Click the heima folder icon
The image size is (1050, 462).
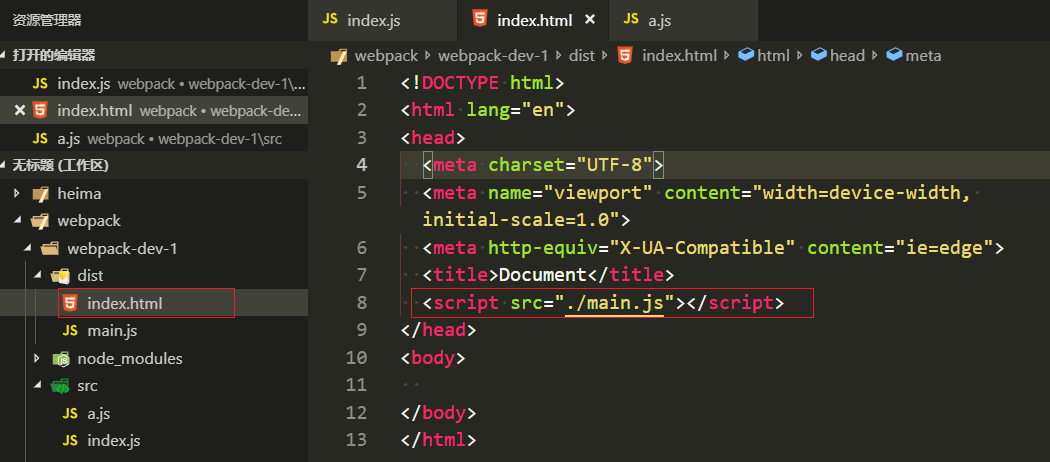pos(40,193)
